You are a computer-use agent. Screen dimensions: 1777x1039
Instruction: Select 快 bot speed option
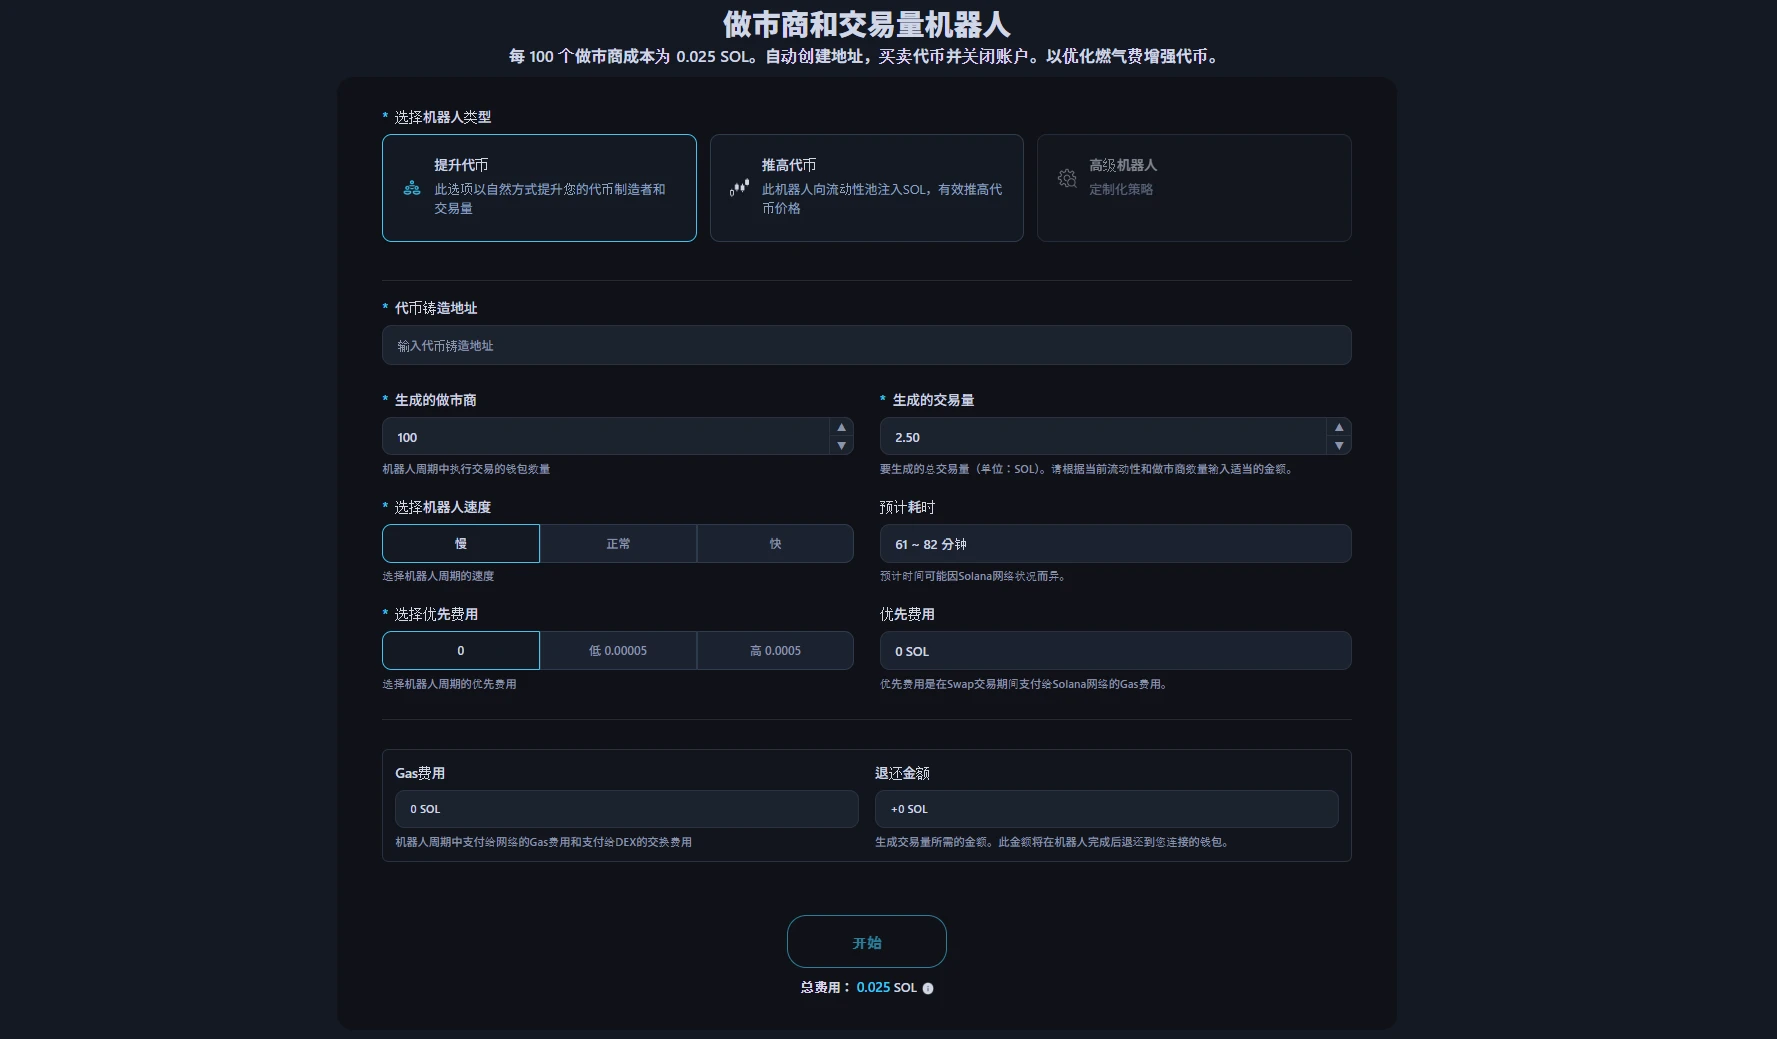click(x=775, y=543)
